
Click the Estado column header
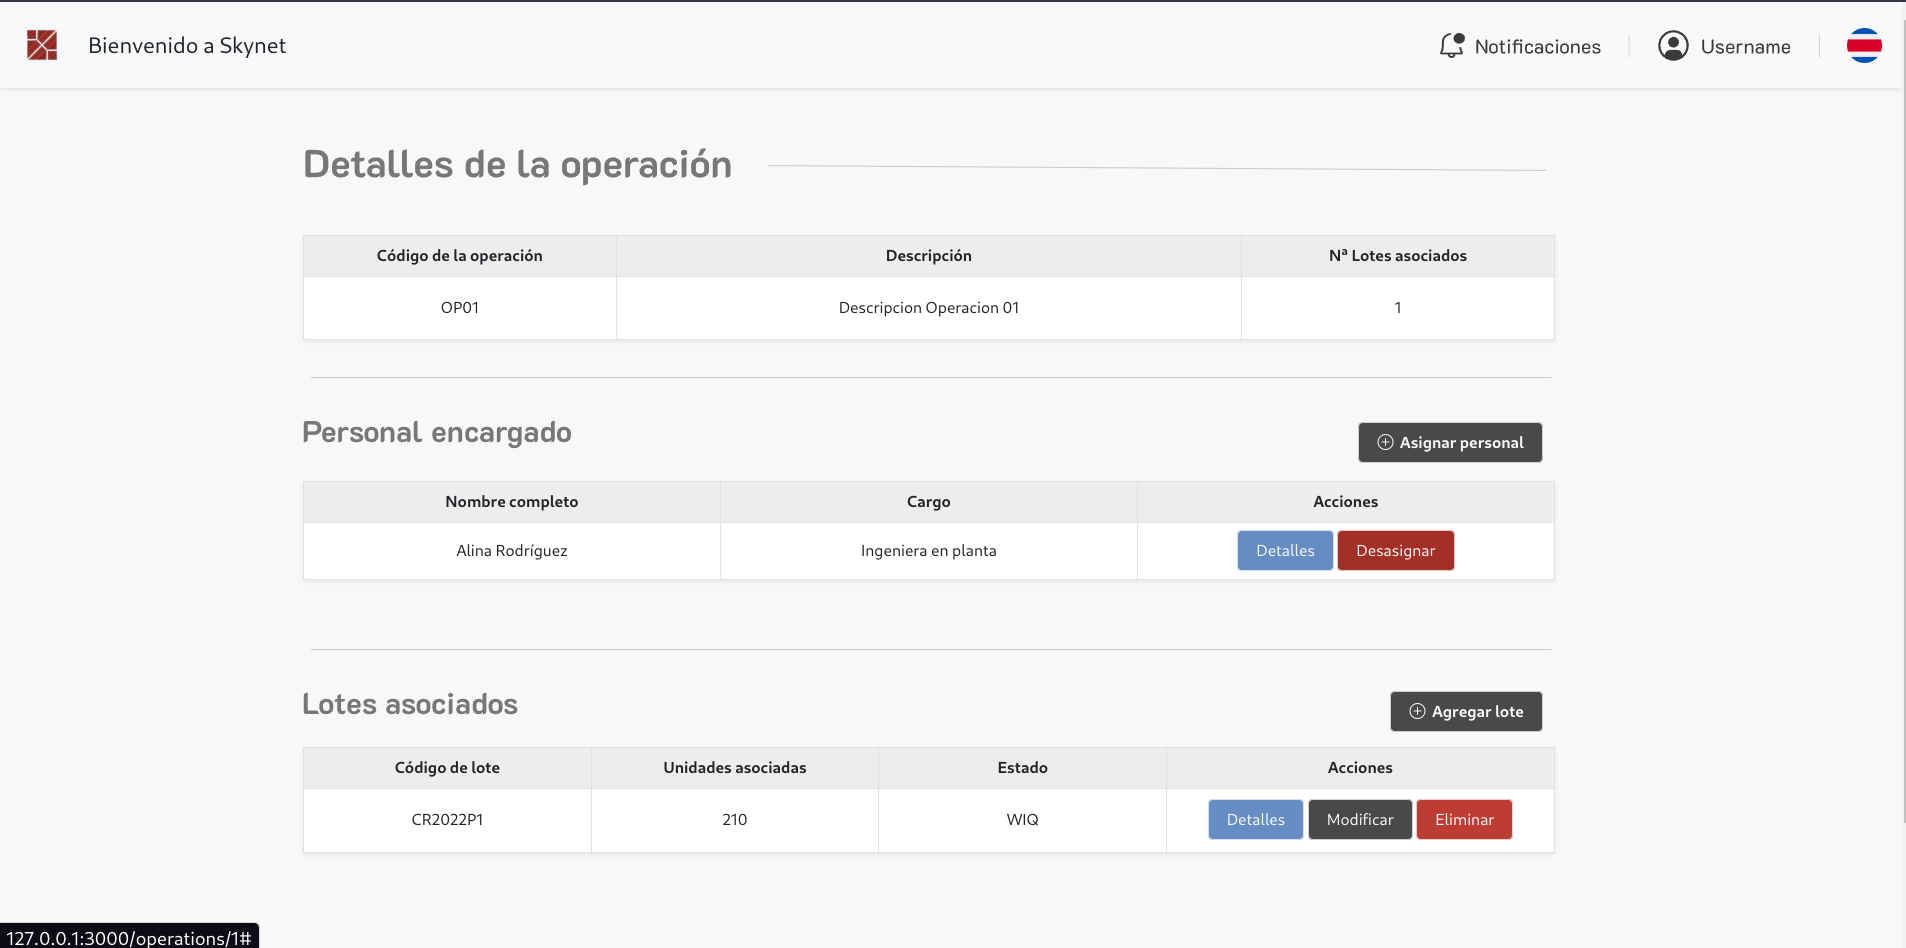tap(1022, 768)
